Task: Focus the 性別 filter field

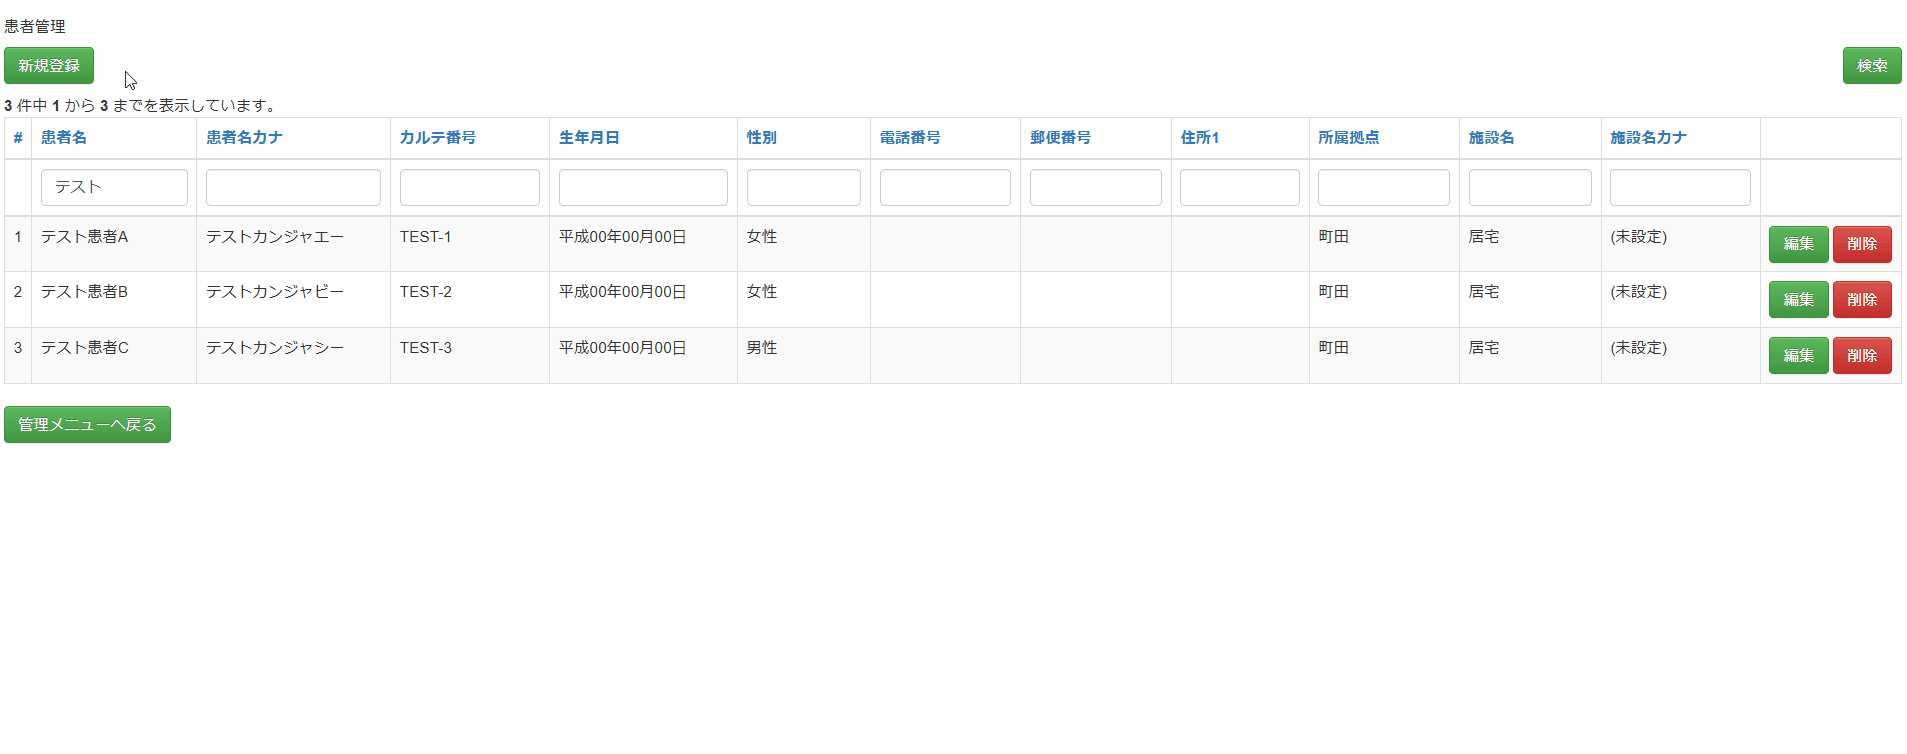Action: [x=804, y=188]
